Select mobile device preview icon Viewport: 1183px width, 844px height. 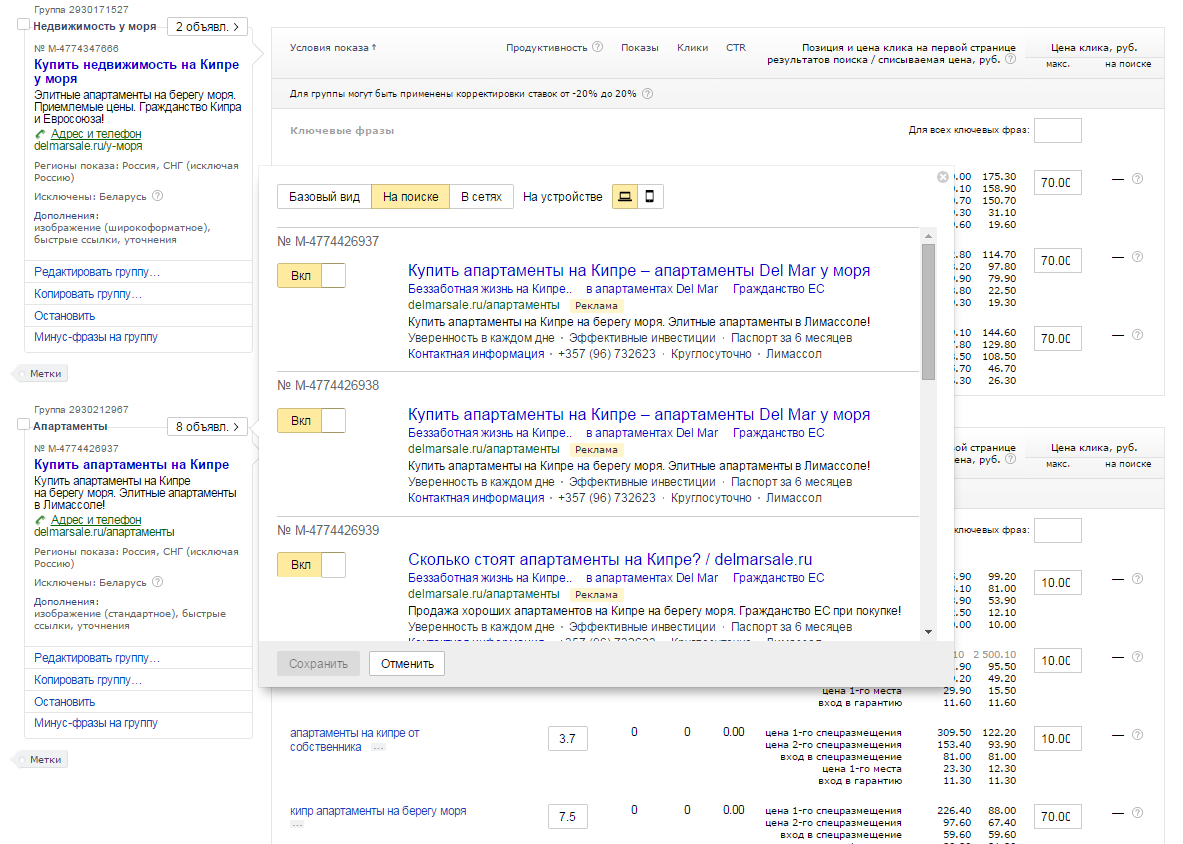(650, 197)
